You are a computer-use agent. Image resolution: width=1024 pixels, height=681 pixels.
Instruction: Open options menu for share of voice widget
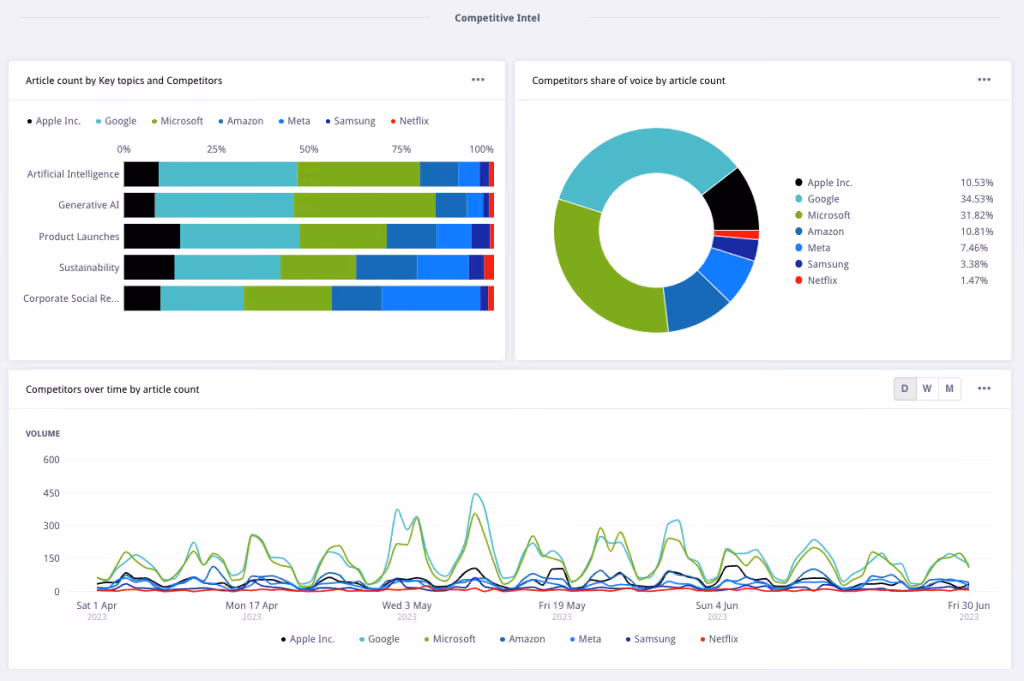(x=984, y=80)
